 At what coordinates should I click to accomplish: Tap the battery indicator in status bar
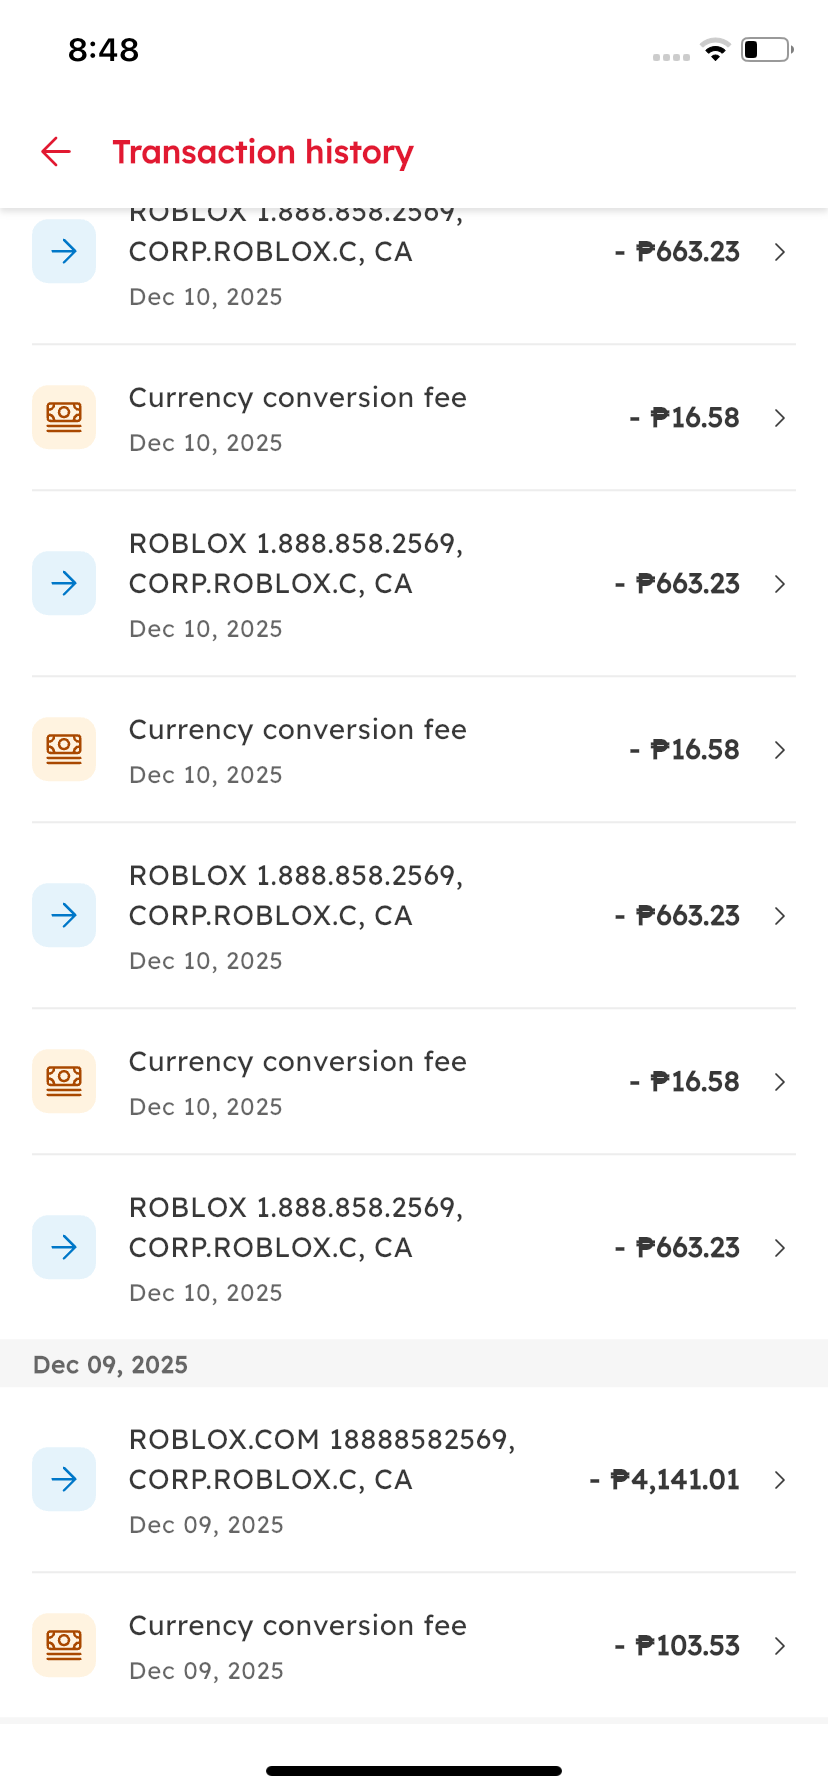tap(766, 50)
